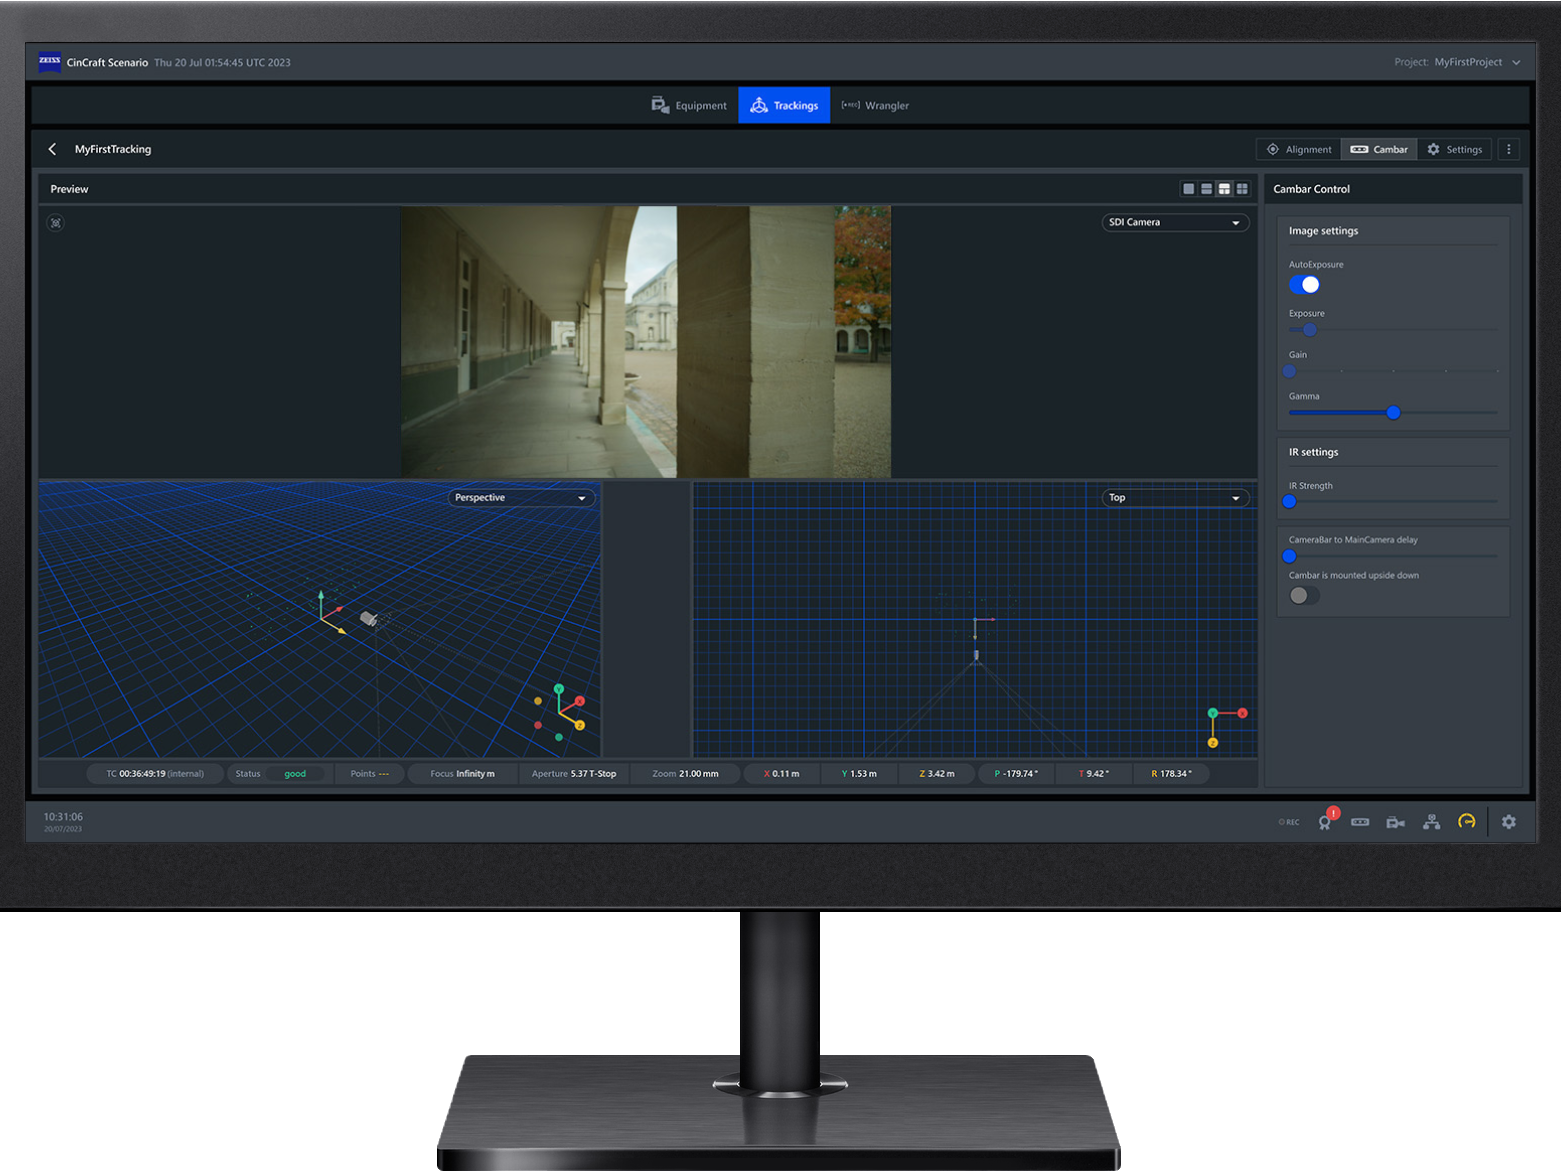The image size is (1561, 1171).
Task: Click the Gamma slider handle
Action: pyautogui.click(x=1393, y=413)
